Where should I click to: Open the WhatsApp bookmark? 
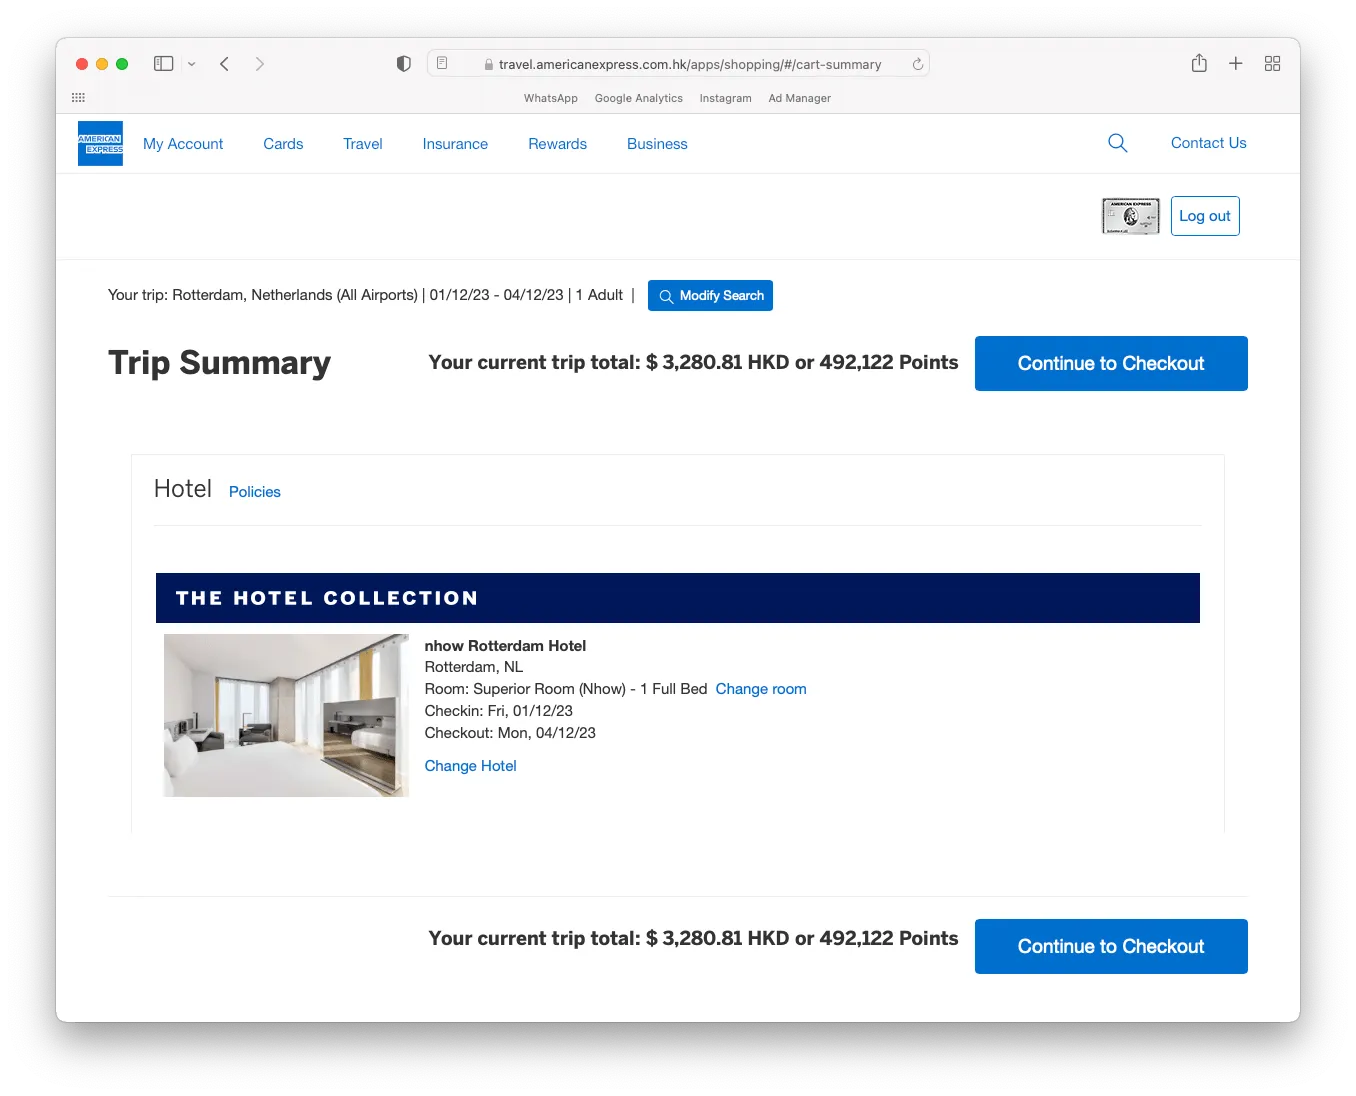[551, 98]
